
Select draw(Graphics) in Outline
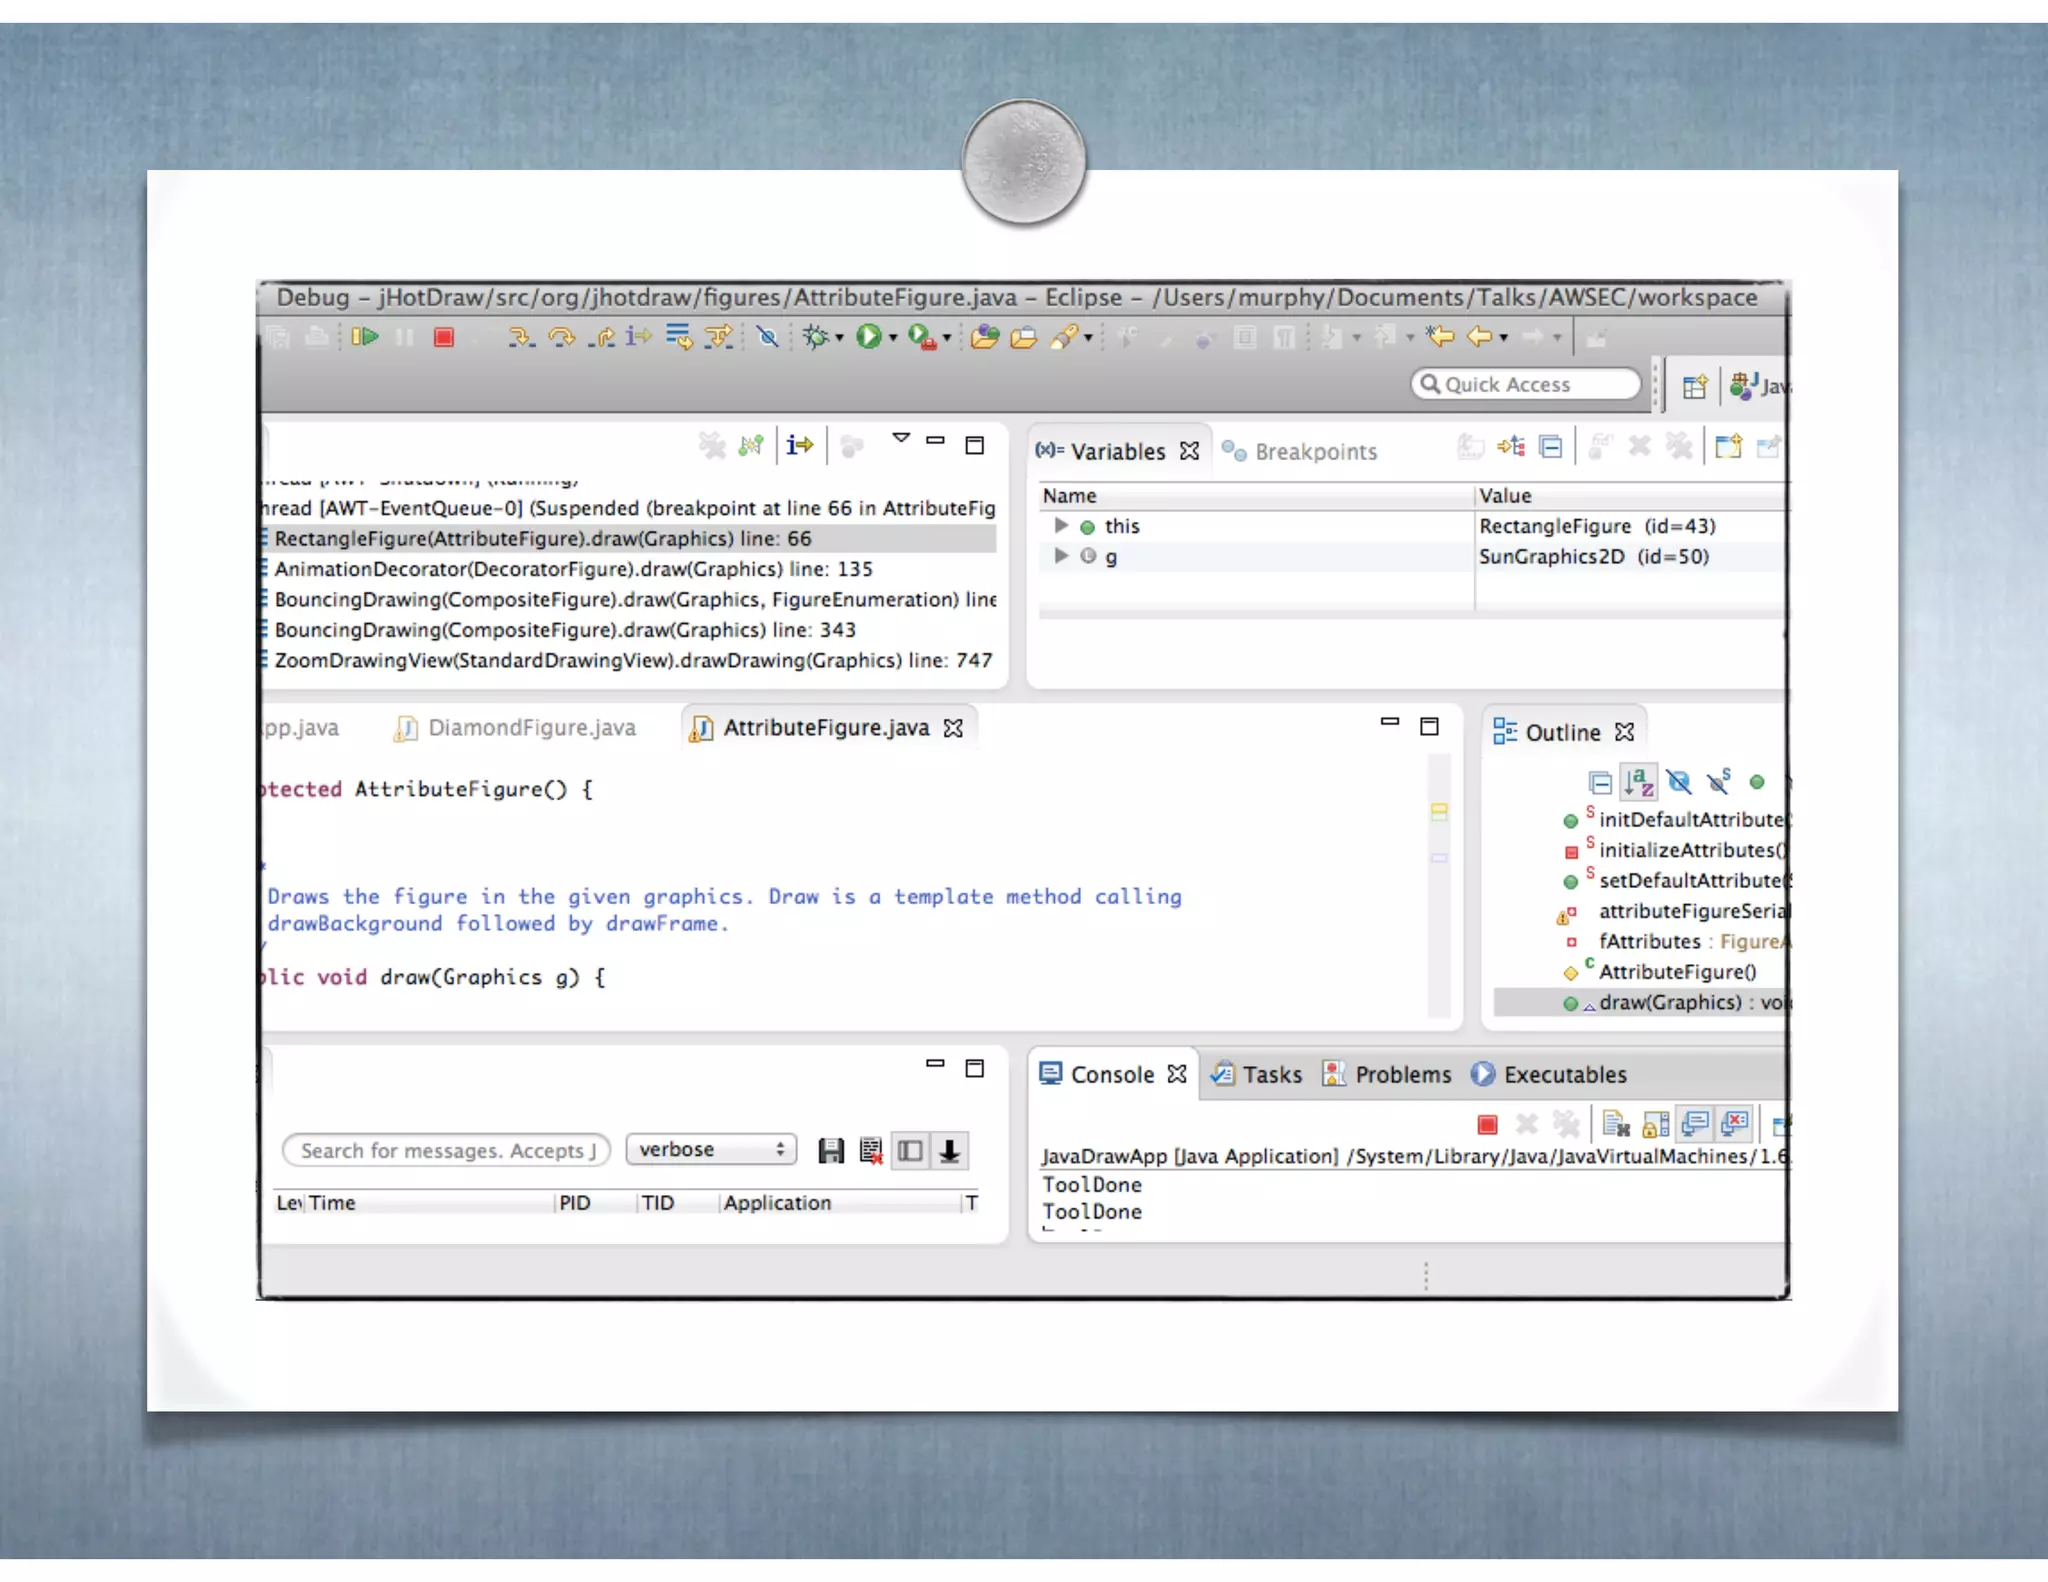[x=1668, y=1002]
